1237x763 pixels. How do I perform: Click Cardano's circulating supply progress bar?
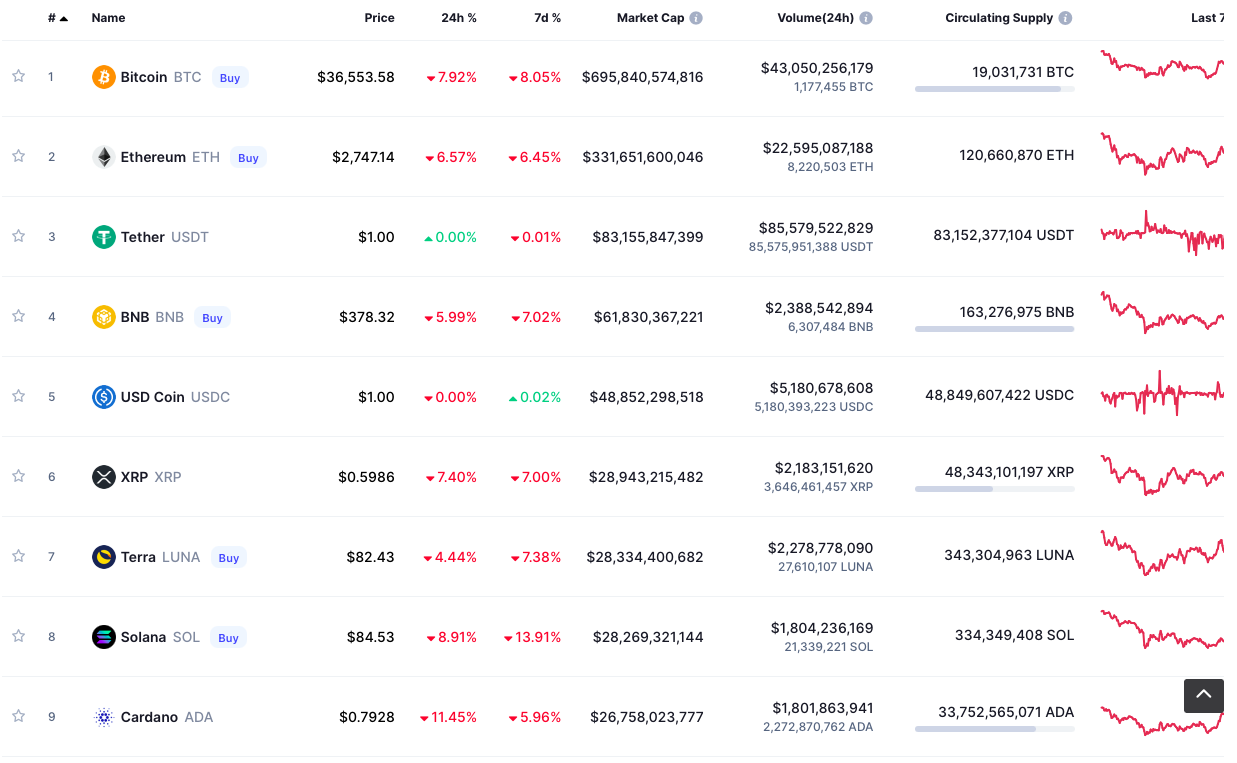994,729
